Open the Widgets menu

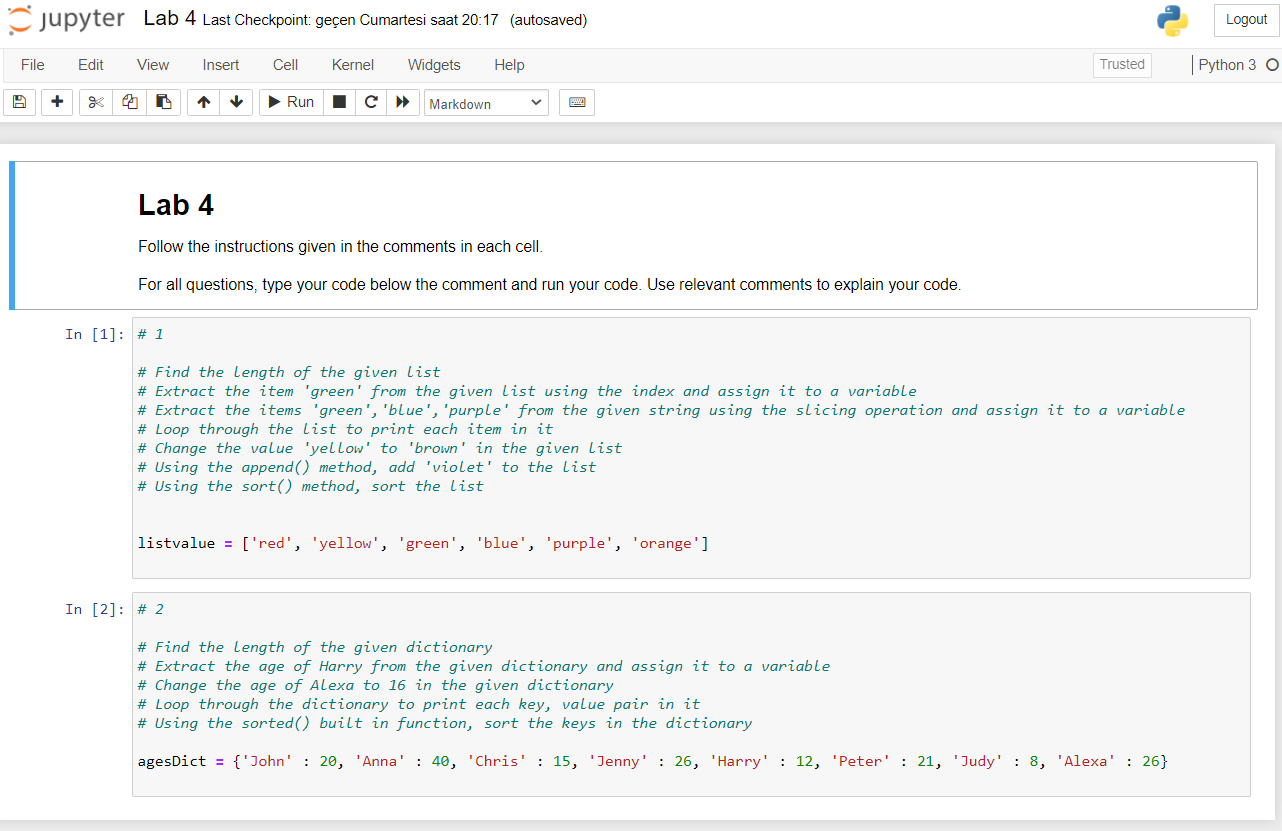point(433,64)
